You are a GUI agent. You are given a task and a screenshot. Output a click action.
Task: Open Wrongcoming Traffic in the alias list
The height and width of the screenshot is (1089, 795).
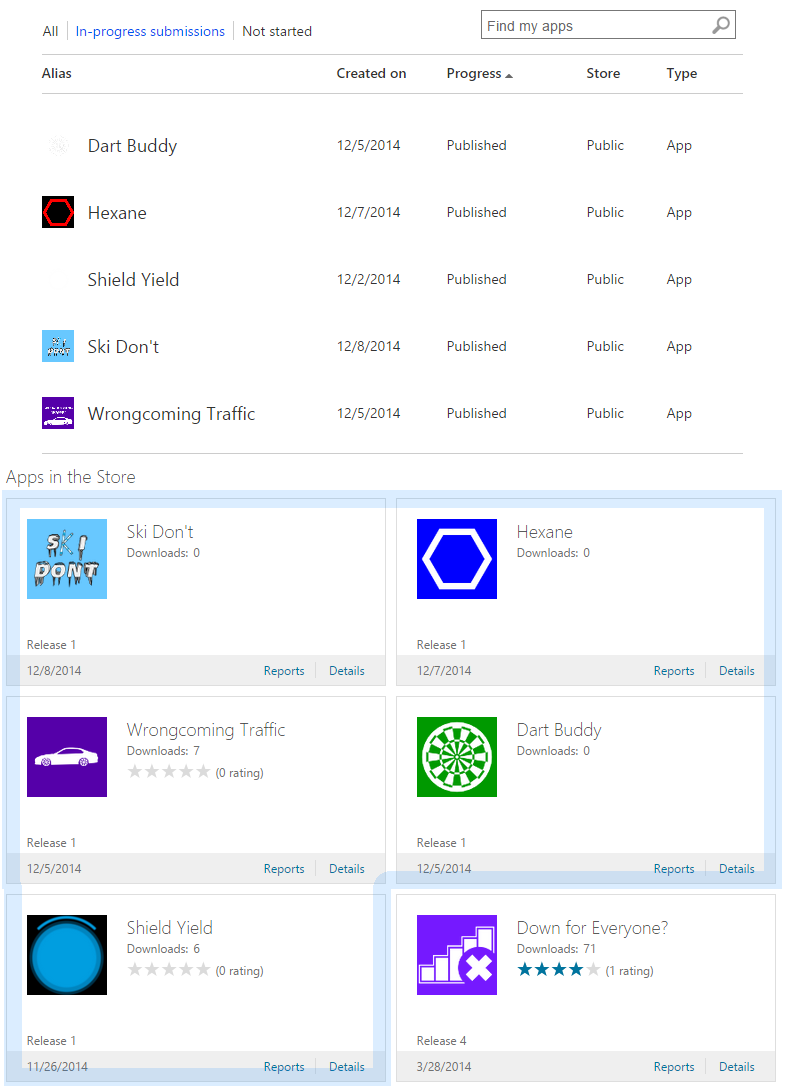pos(171,414)
